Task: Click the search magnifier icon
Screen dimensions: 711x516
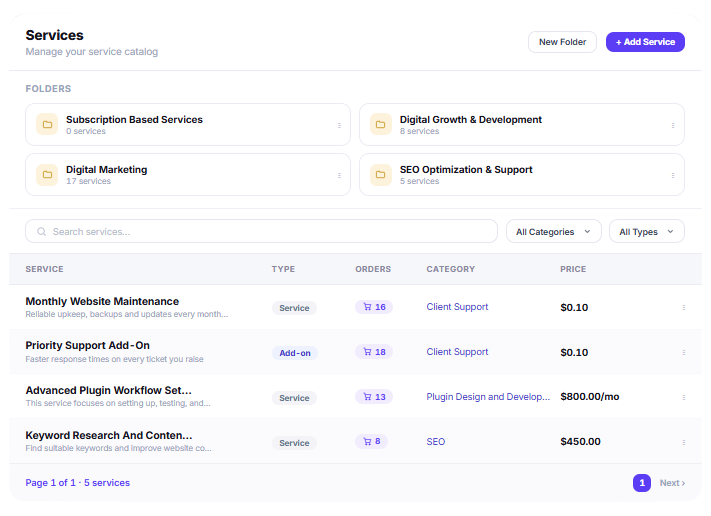Action: [41, 232]
